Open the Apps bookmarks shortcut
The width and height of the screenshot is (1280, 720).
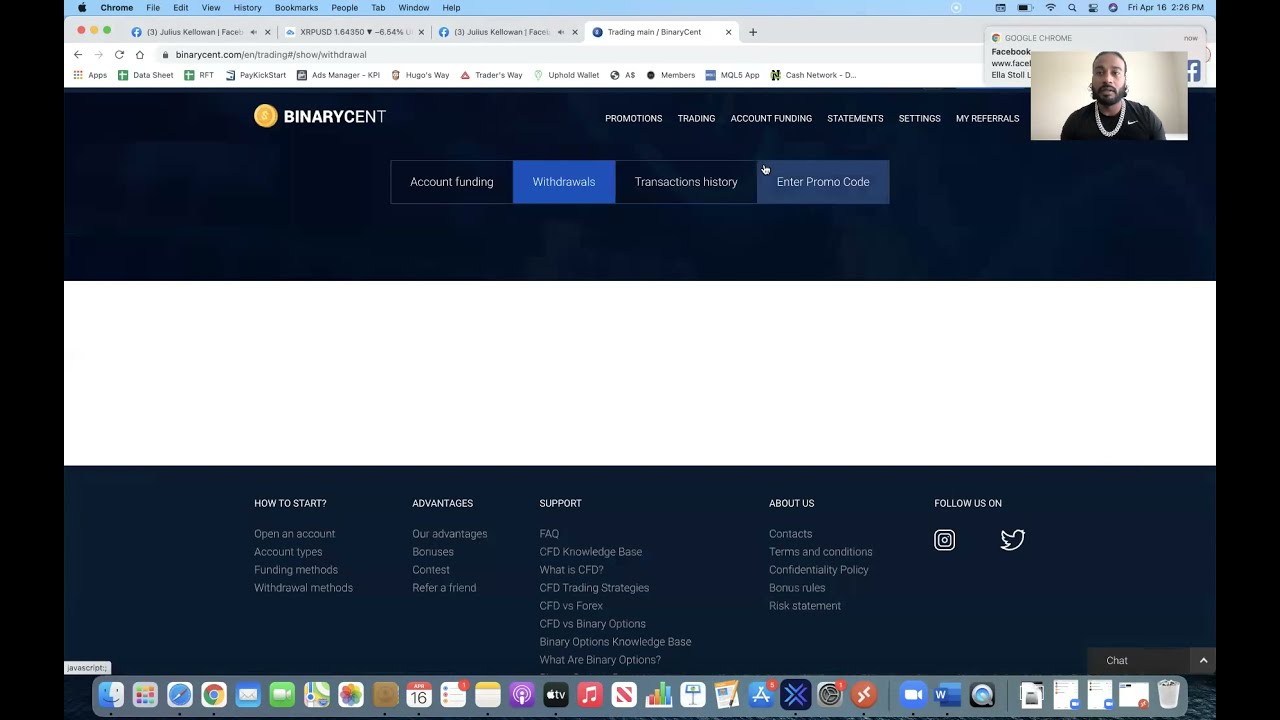pyautogui.click(x=90, y=75)
